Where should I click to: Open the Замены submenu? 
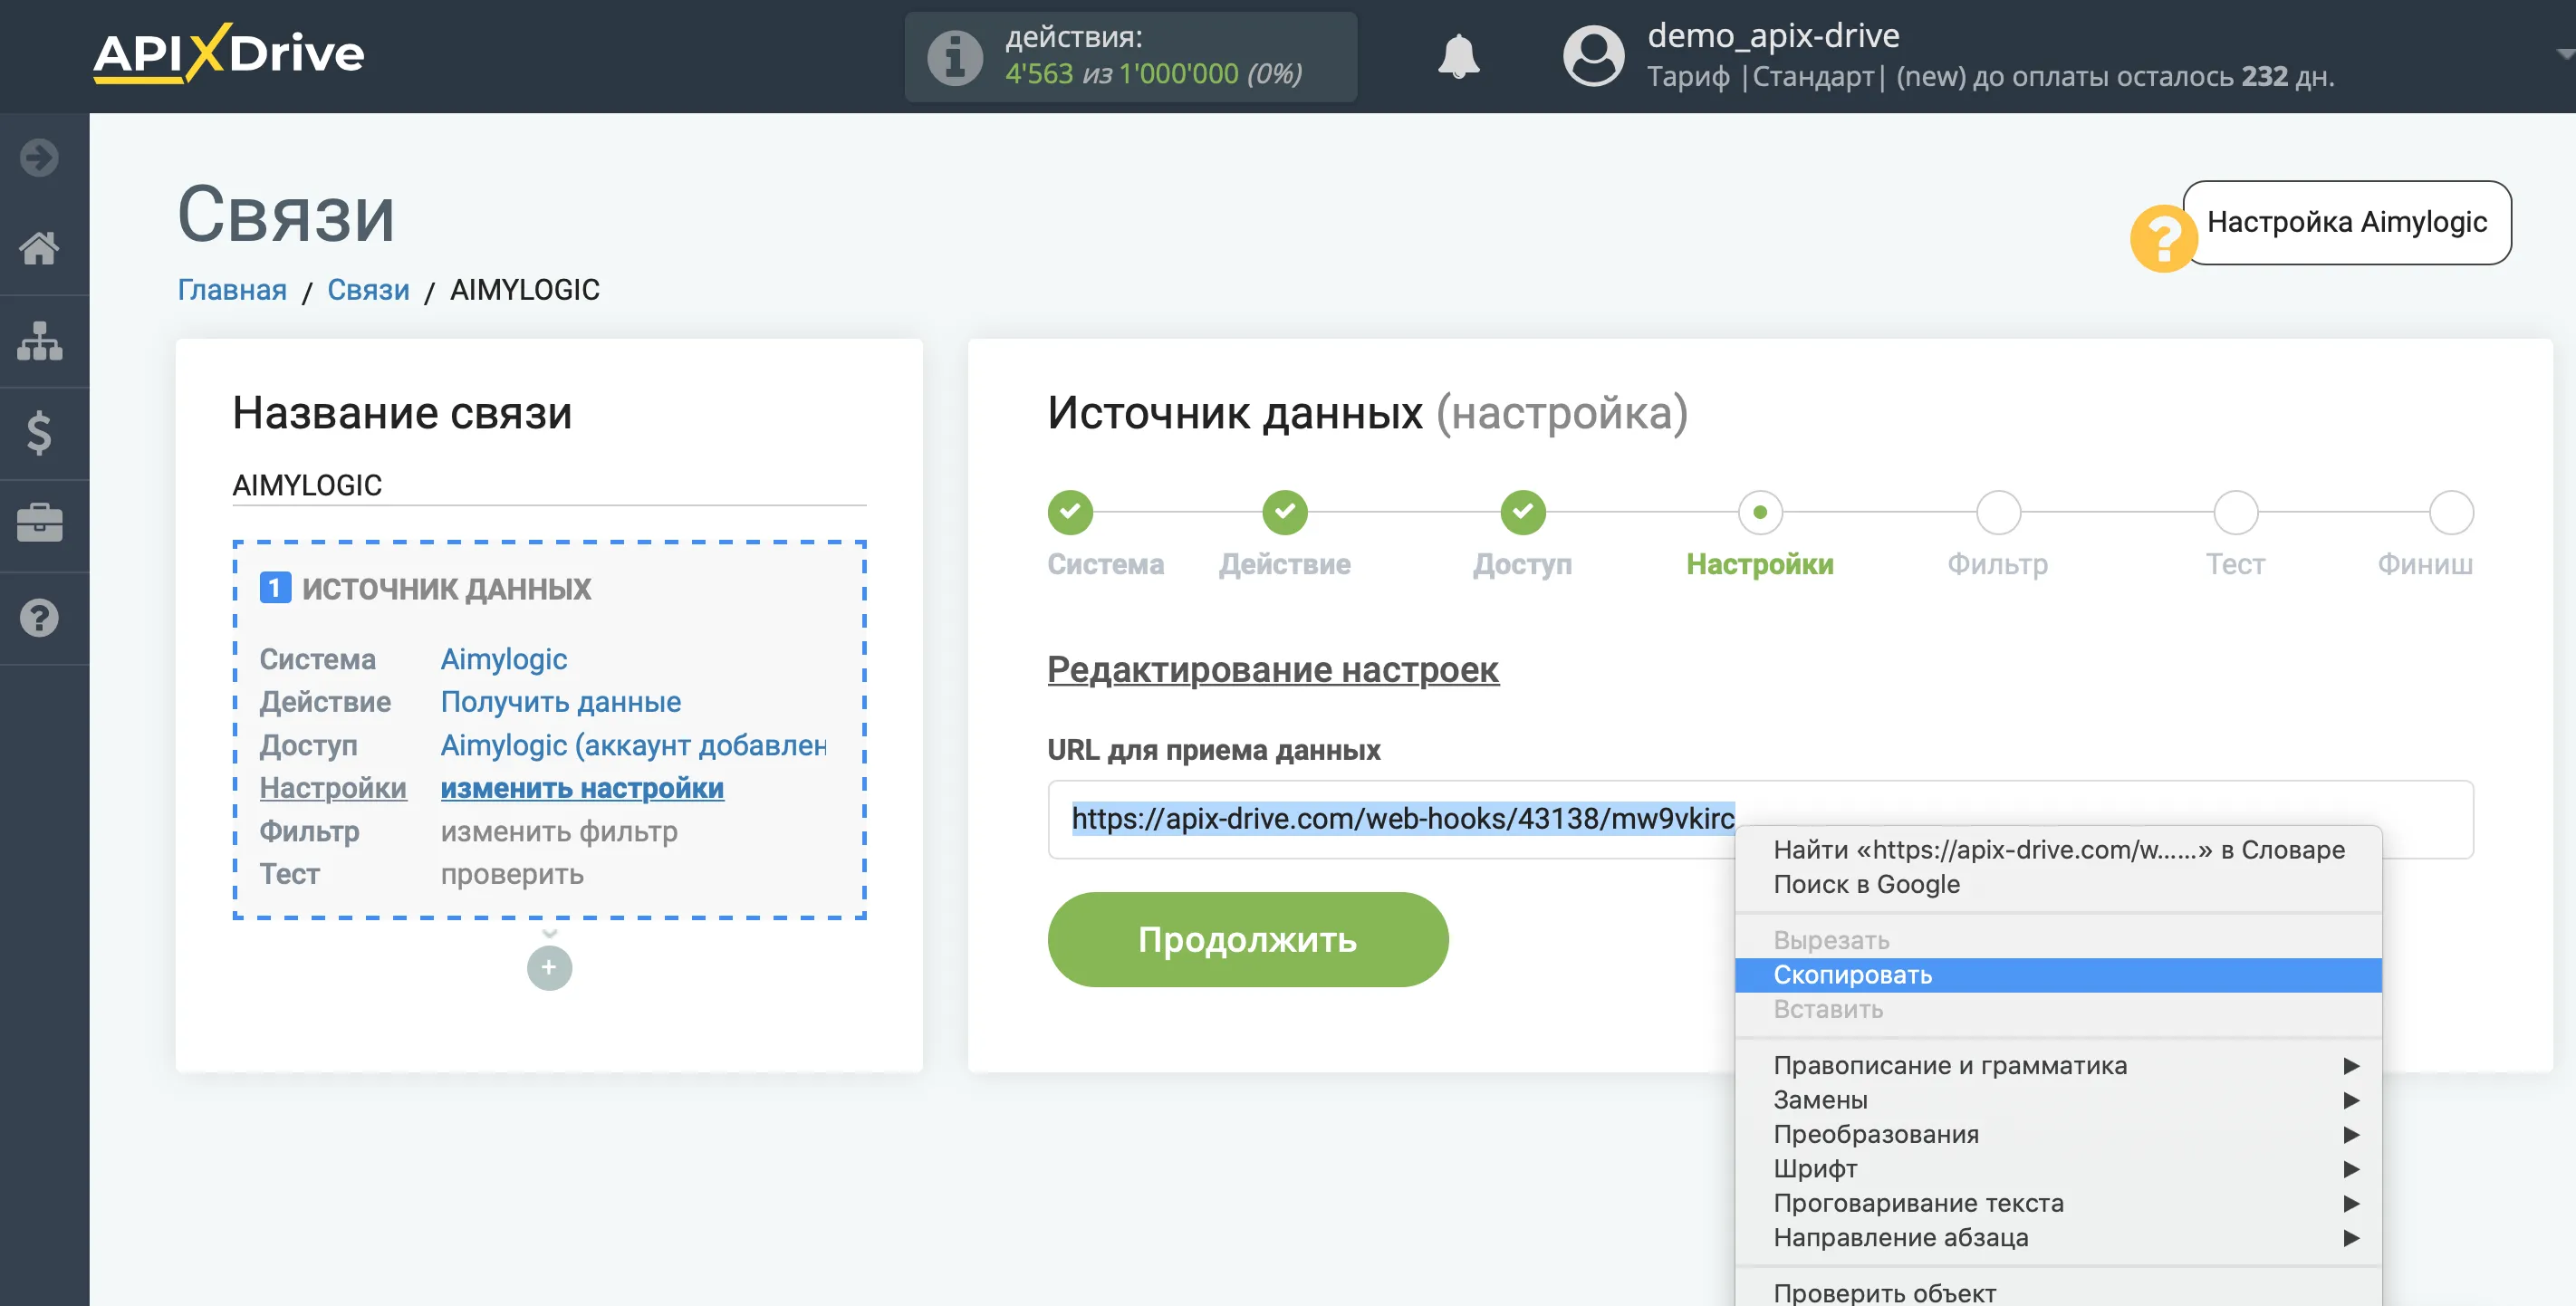pos(2058,1100)
